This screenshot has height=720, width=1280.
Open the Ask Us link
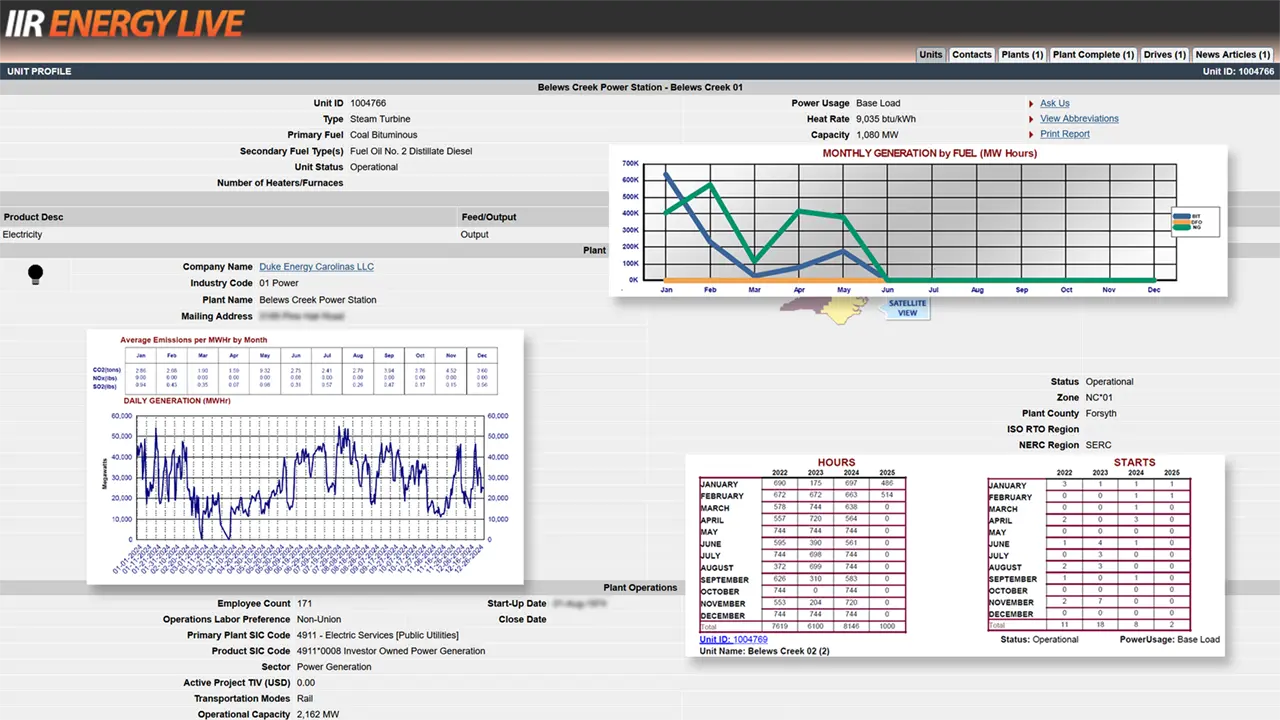[x=1054, y=103]
